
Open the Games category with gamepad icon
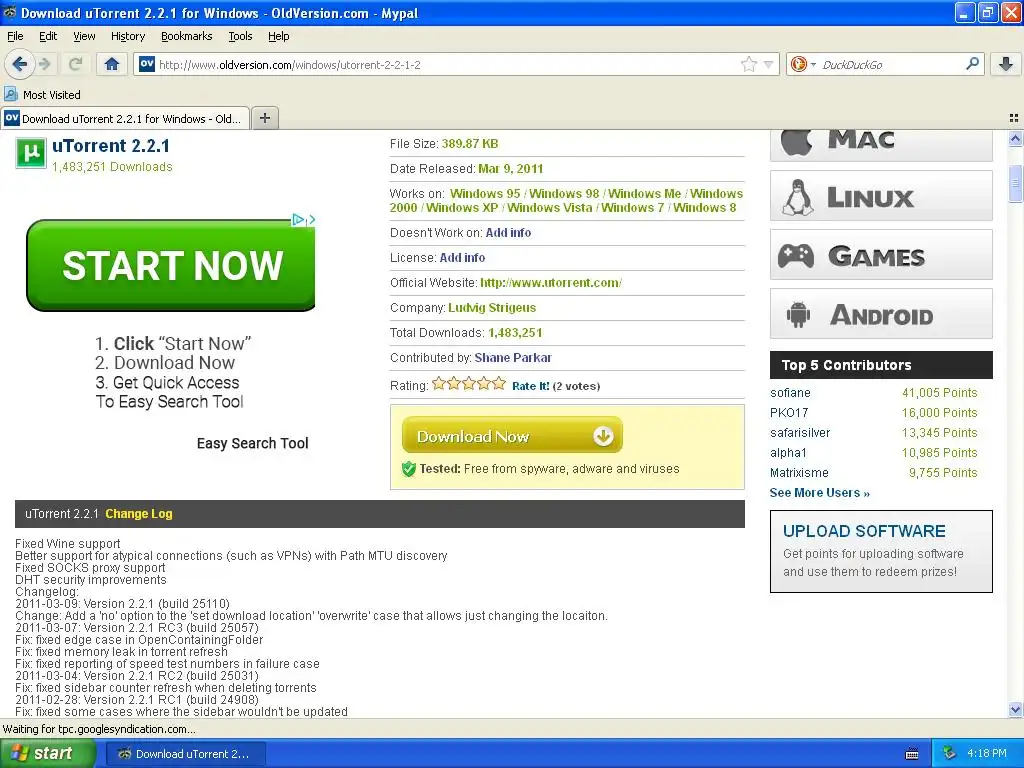point(881,255)
